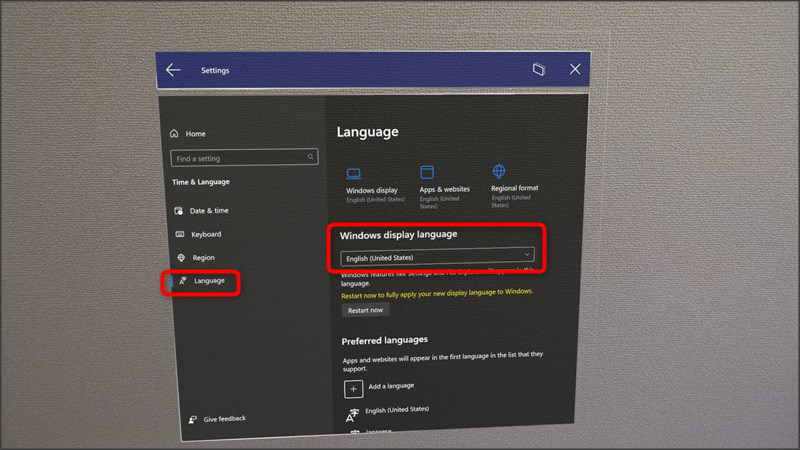Click the Regional format globe icon
Viewport: 800px width, 450px height.
tap(499, 171)
